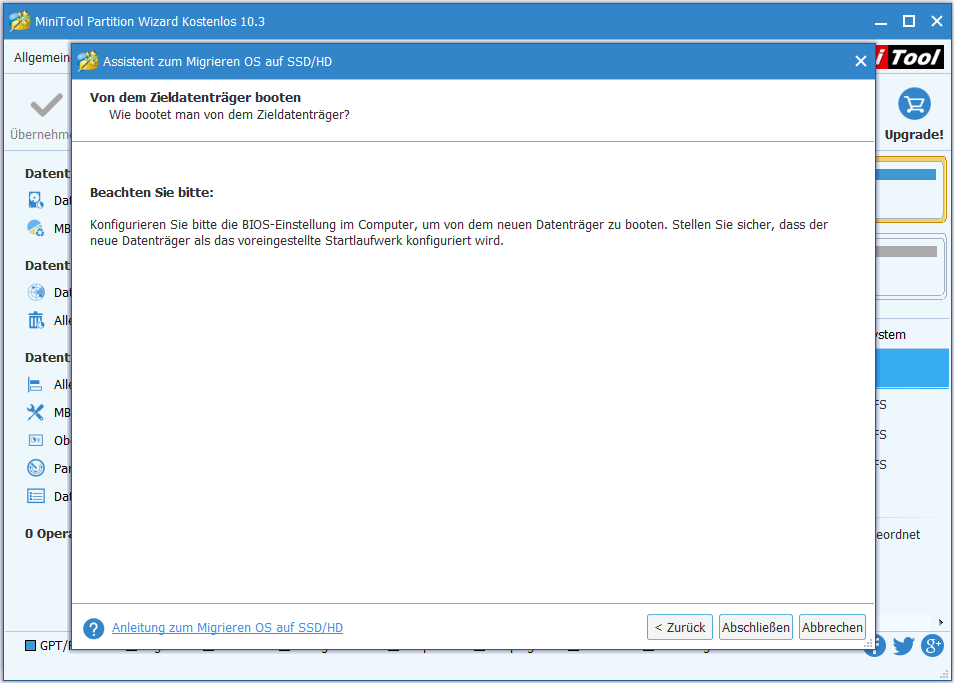Click the partition recovery round icon
This screenshot has width=954, height=683.
pyautogui.click(x=36, y=468)
